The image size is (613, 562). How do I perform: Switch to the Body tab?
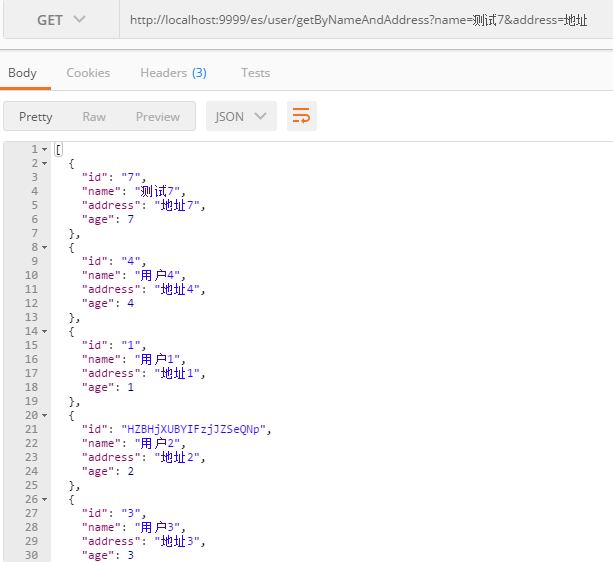[22, 73]
